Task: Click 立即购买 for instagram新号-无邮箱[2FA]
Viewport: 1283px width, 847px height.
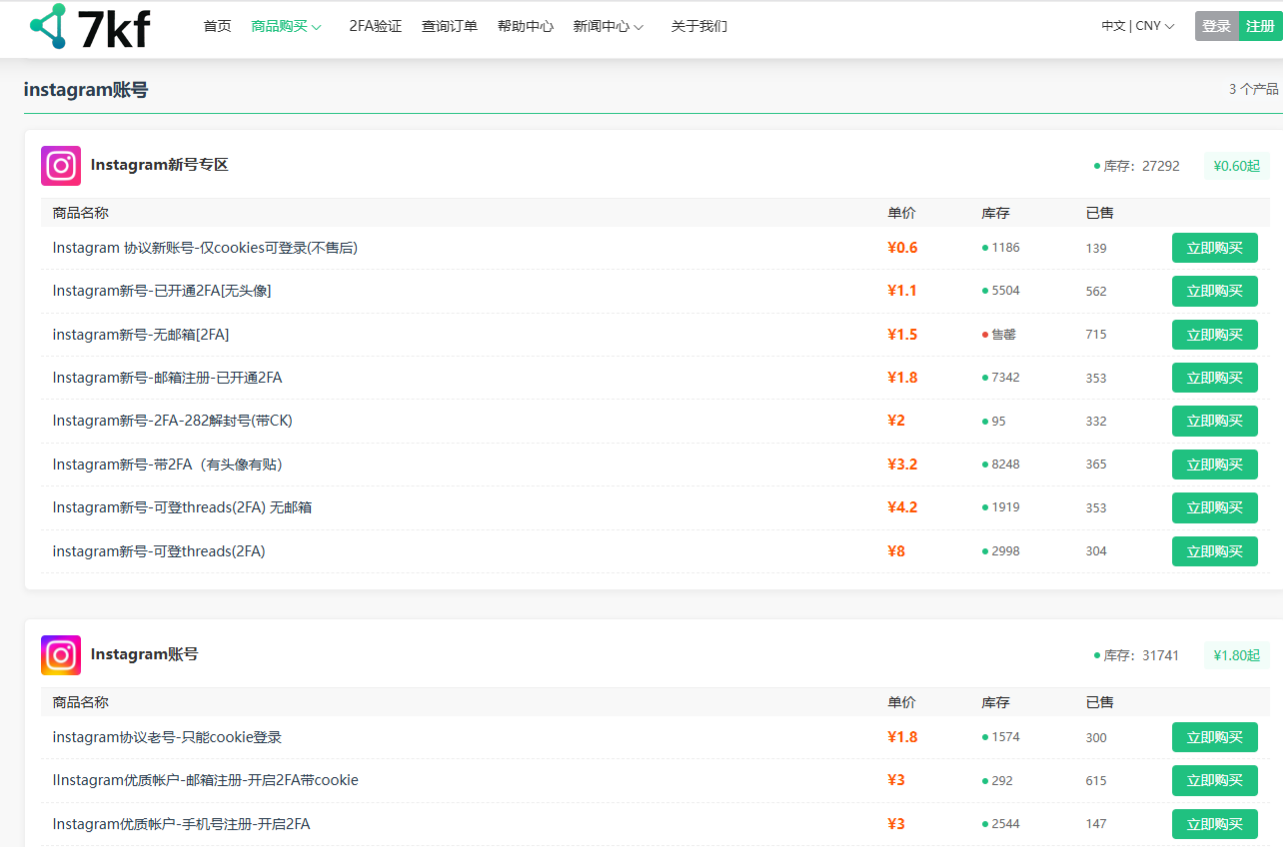Action: click(1214, 335)
